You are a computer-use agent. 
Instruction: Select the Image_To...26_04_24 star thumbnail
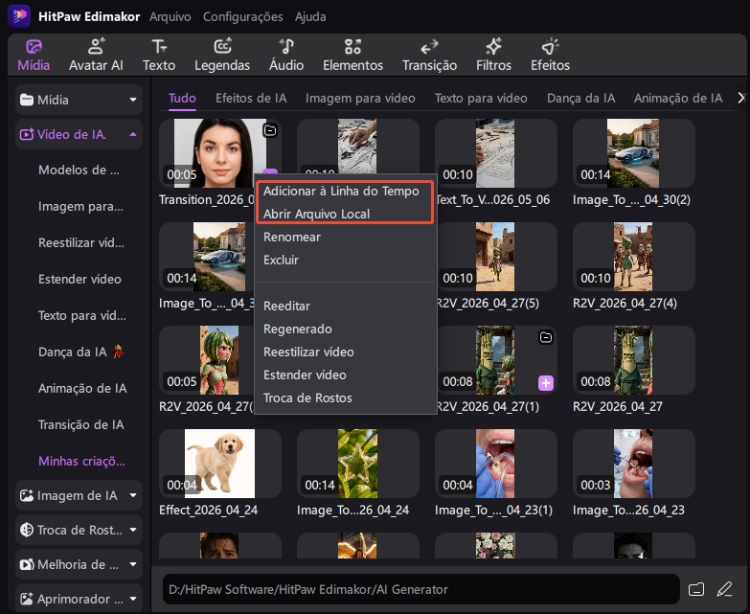point(358,463)
